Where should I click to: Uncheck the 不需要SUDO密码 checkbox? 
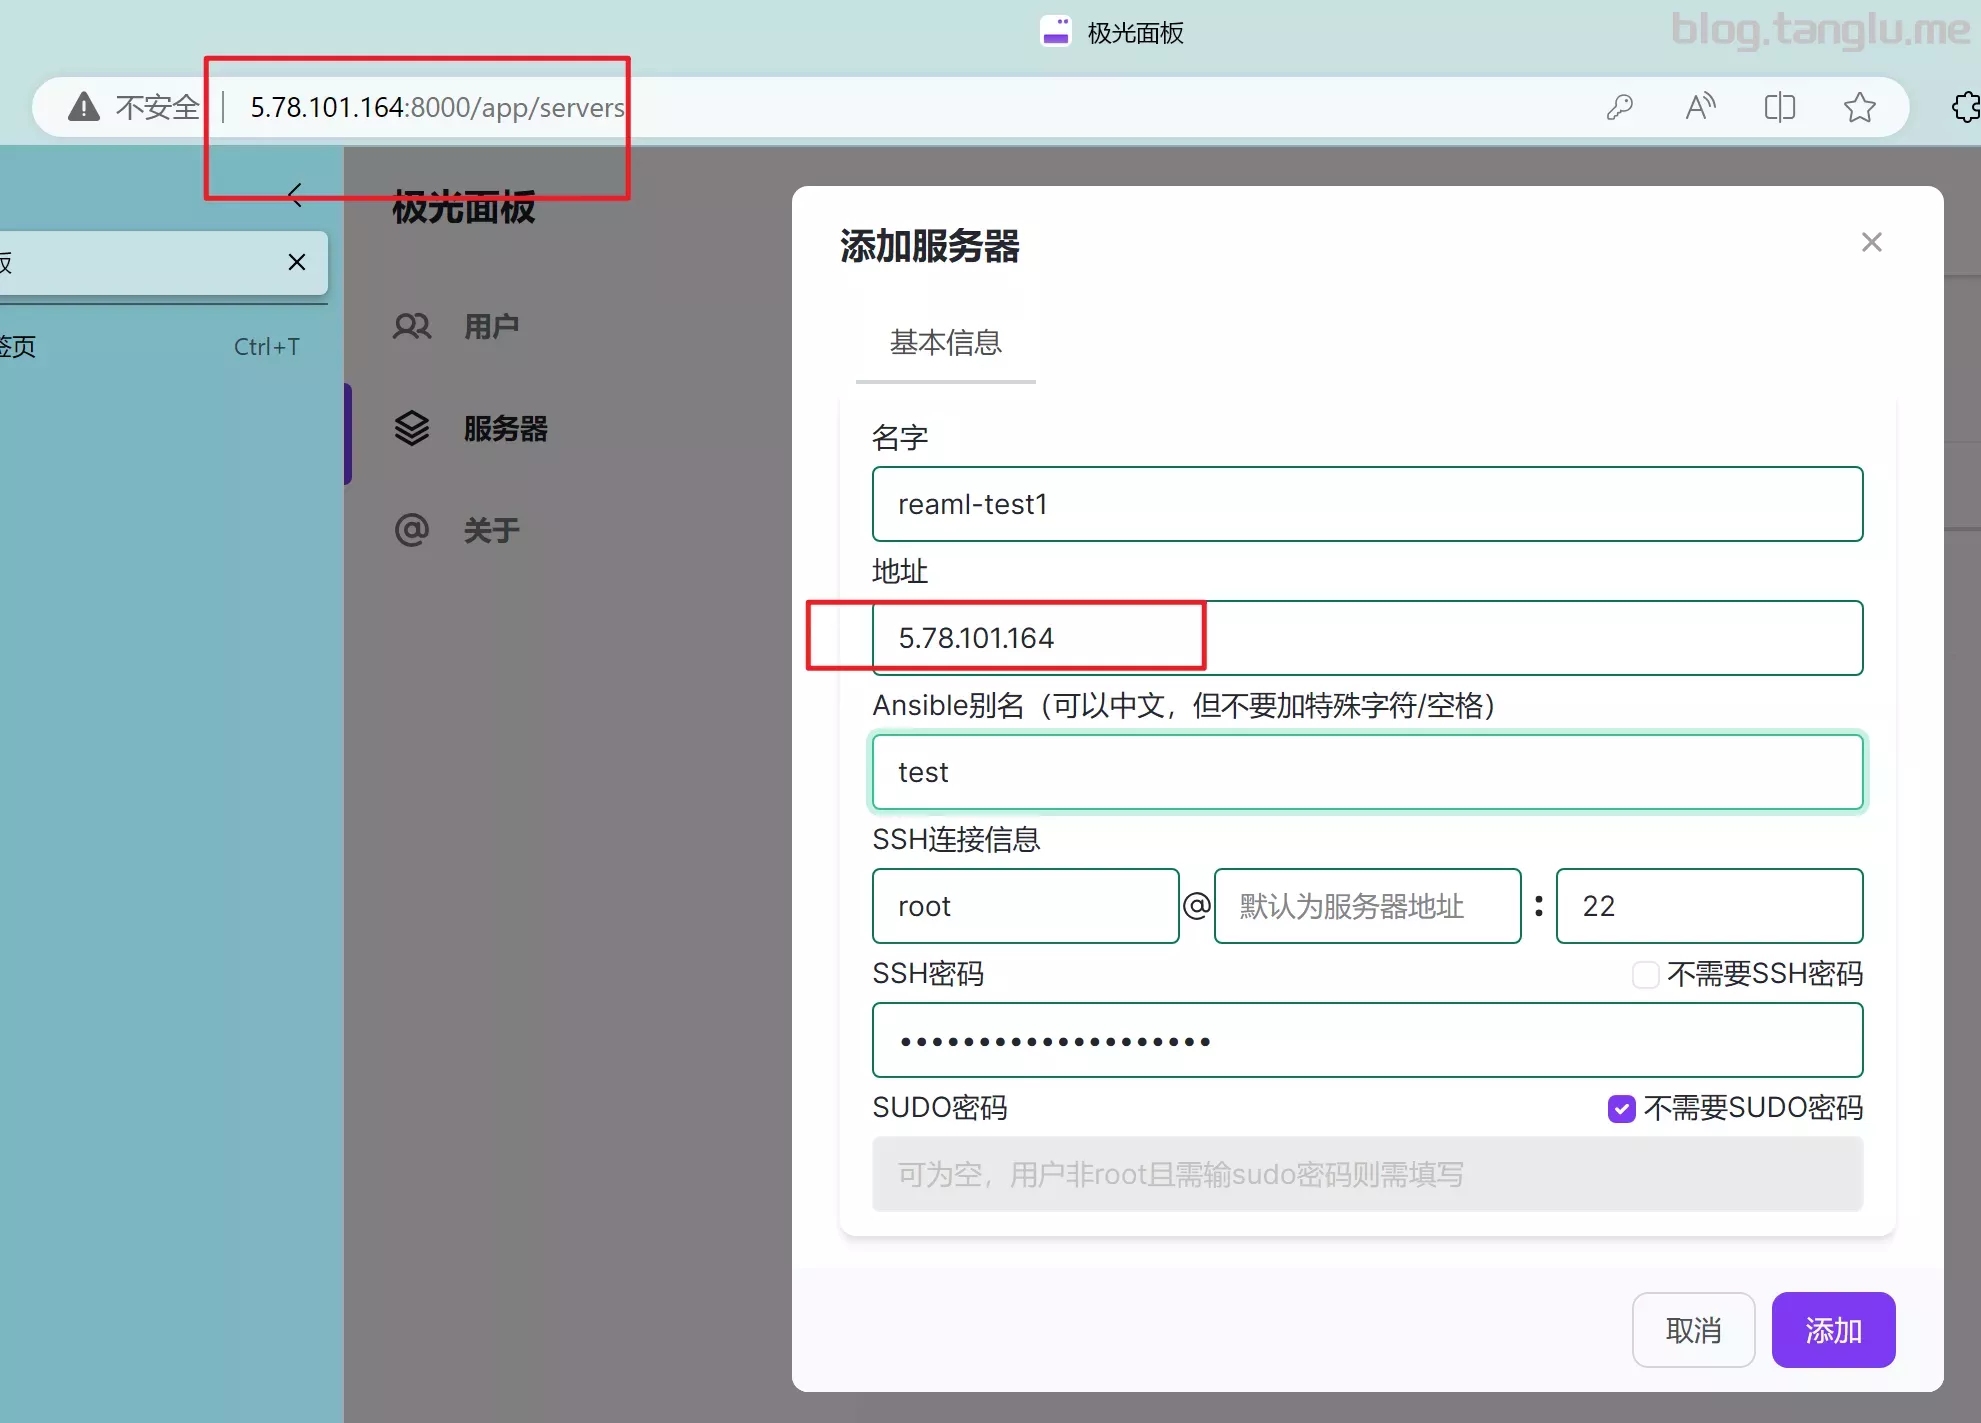click(x=1621, y=1108)
